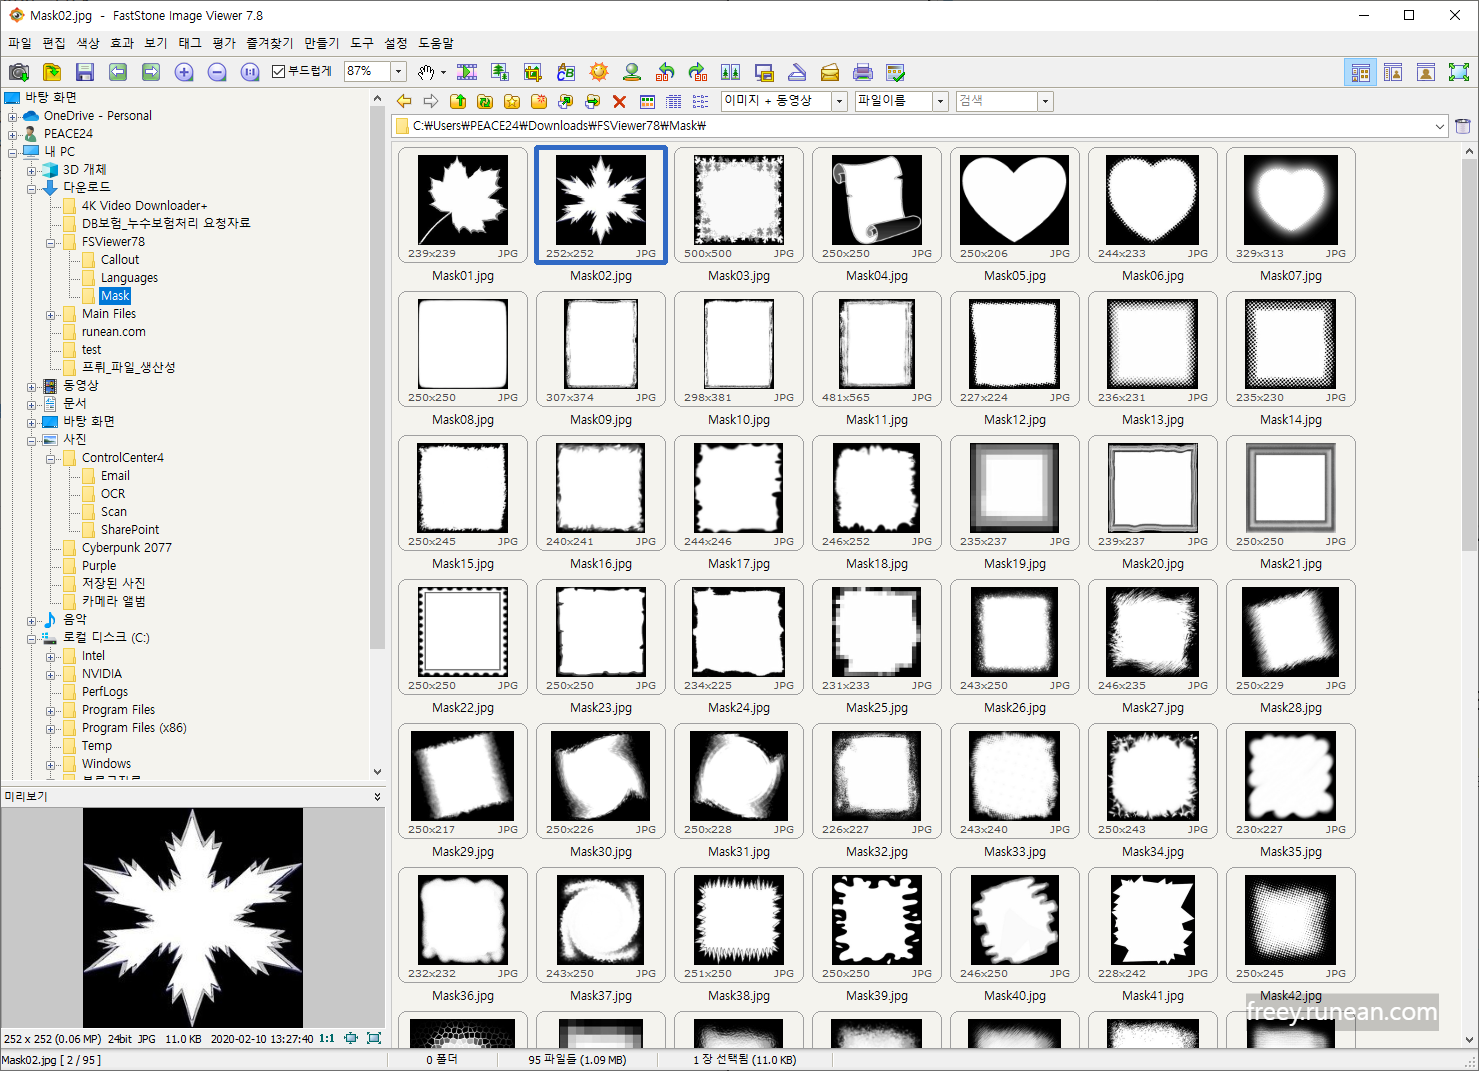Rotate image right with the green arrow icon
Screen dimensions: 1479x1071
point(698,72)
